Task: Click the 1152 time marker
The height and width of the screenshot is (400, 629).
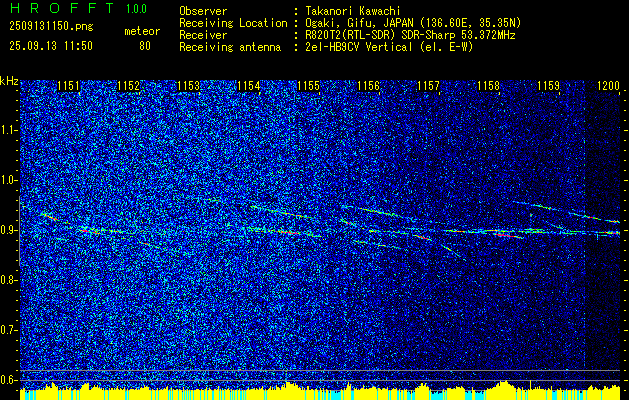Action: (x=129, y=86)
